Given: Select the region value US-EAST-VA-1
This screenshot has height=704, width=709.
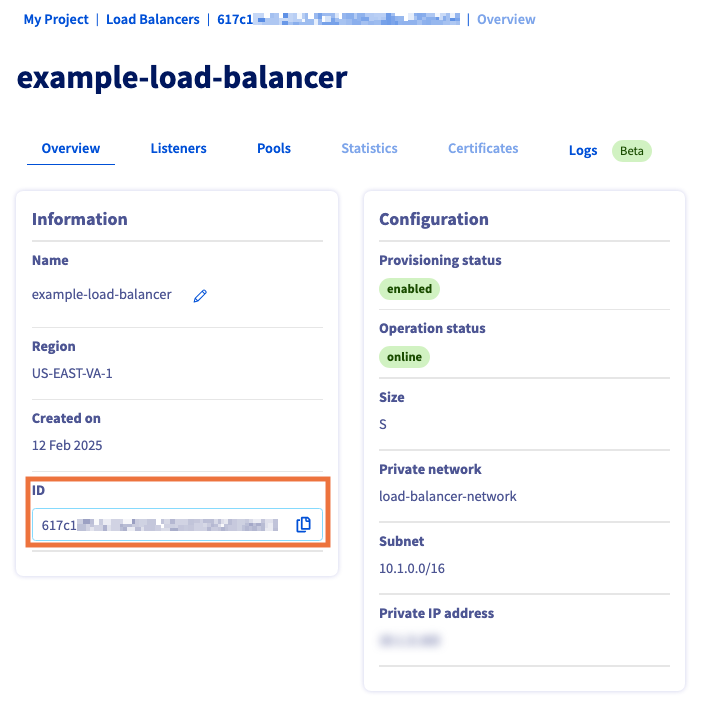Looking at the screenshot, I should pyautogui.click(x=72, y=373).
